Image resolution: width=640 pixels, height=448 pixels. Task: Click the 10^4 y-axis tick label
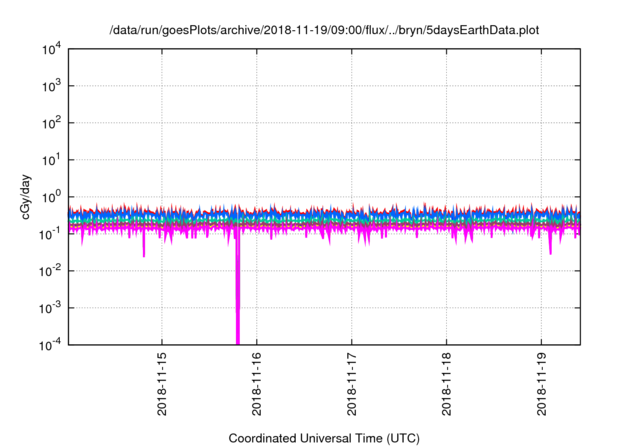click(52, 49)
